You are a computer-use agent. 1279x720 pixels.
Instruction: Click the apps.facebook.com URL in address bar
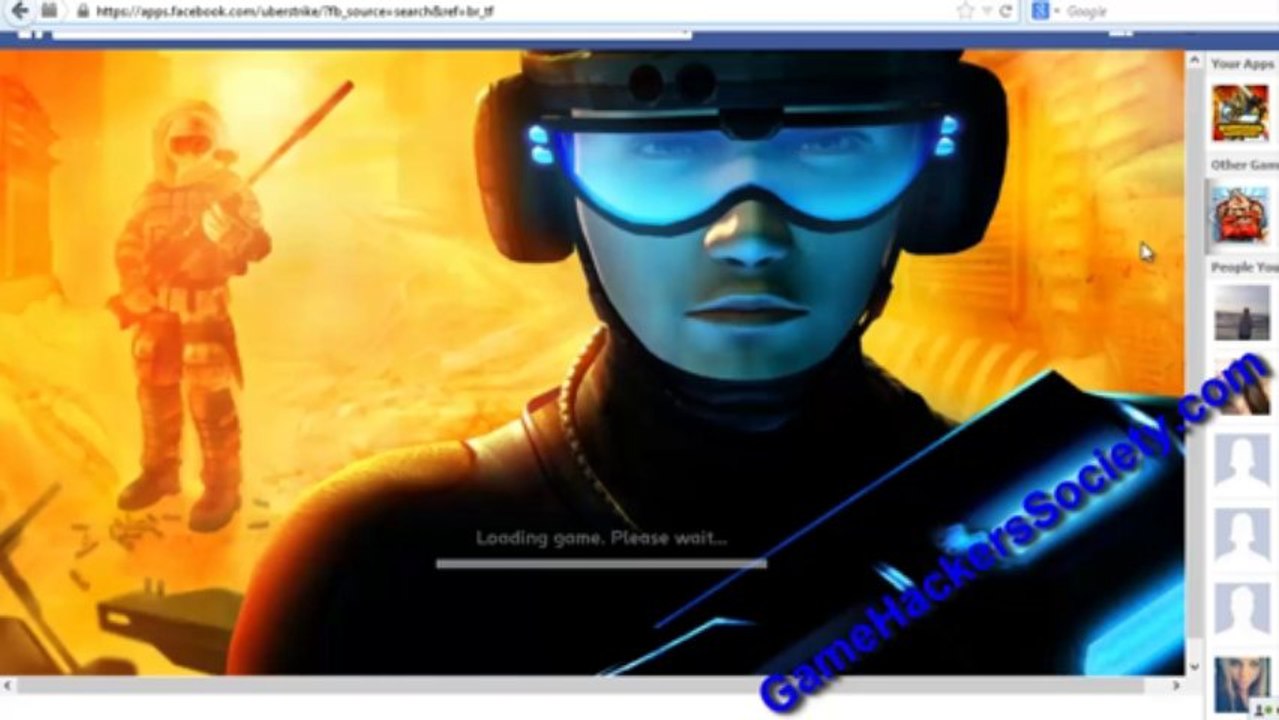pyautogui.click(x=294, y=12)
